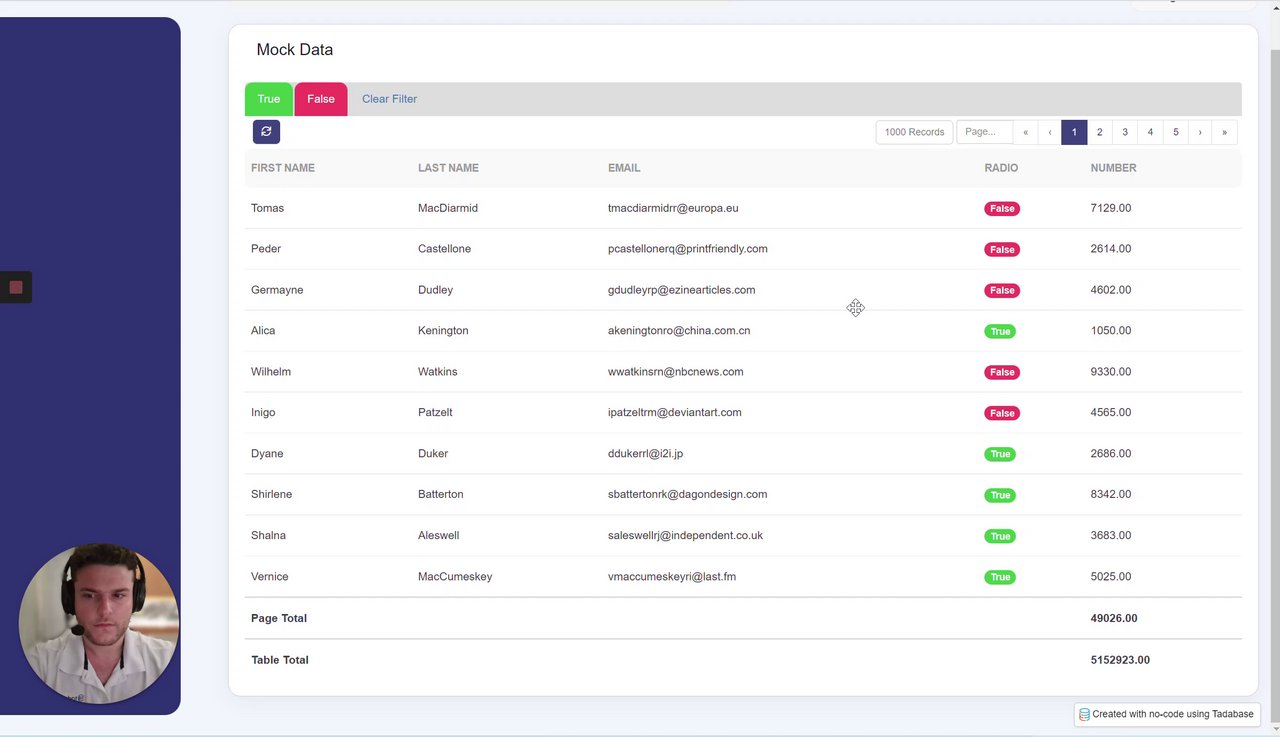Screen dimensions: 1280x737
Task: Jump to last page double-right arrow
Action: coord(1224,132)
